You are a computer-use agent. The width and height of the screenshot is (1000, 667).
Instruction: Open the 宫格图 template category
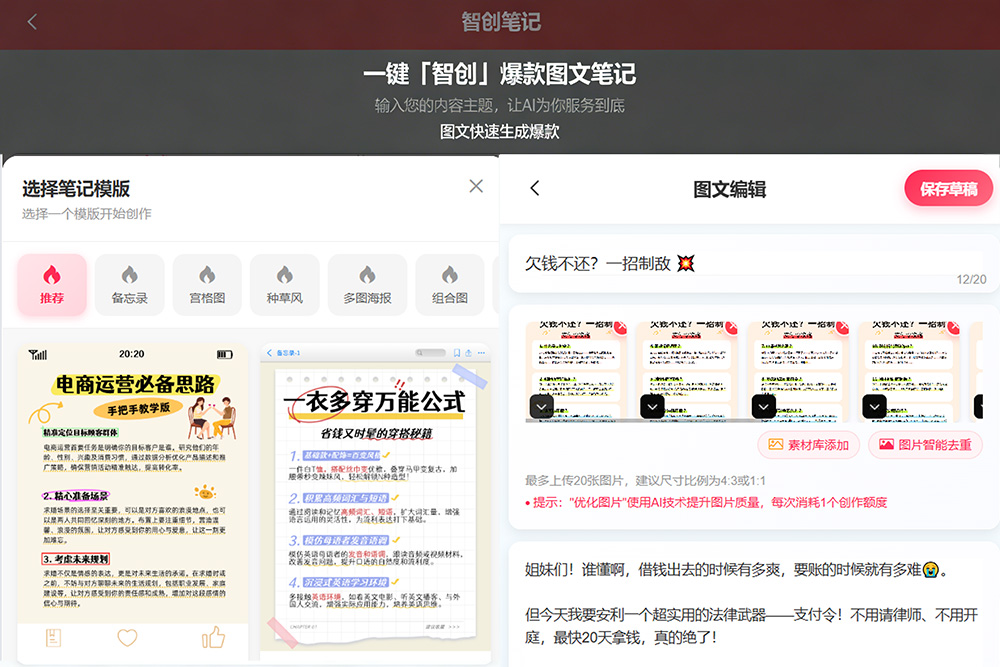pos(207,284)
